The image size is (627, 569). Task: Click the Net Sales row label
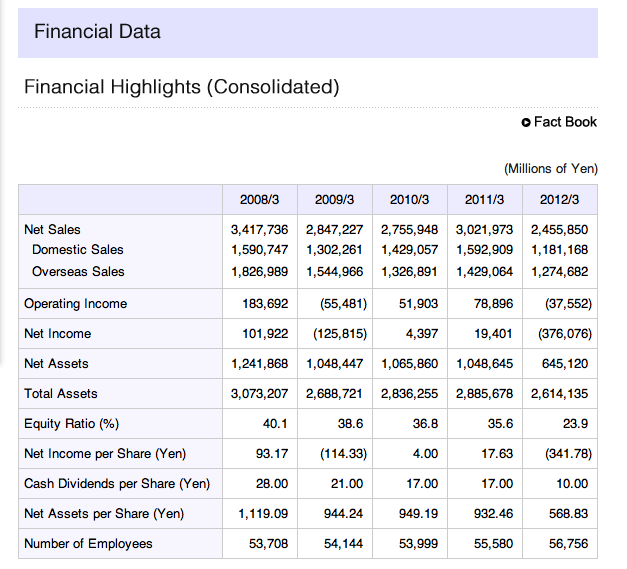click(x=52, y=230)
